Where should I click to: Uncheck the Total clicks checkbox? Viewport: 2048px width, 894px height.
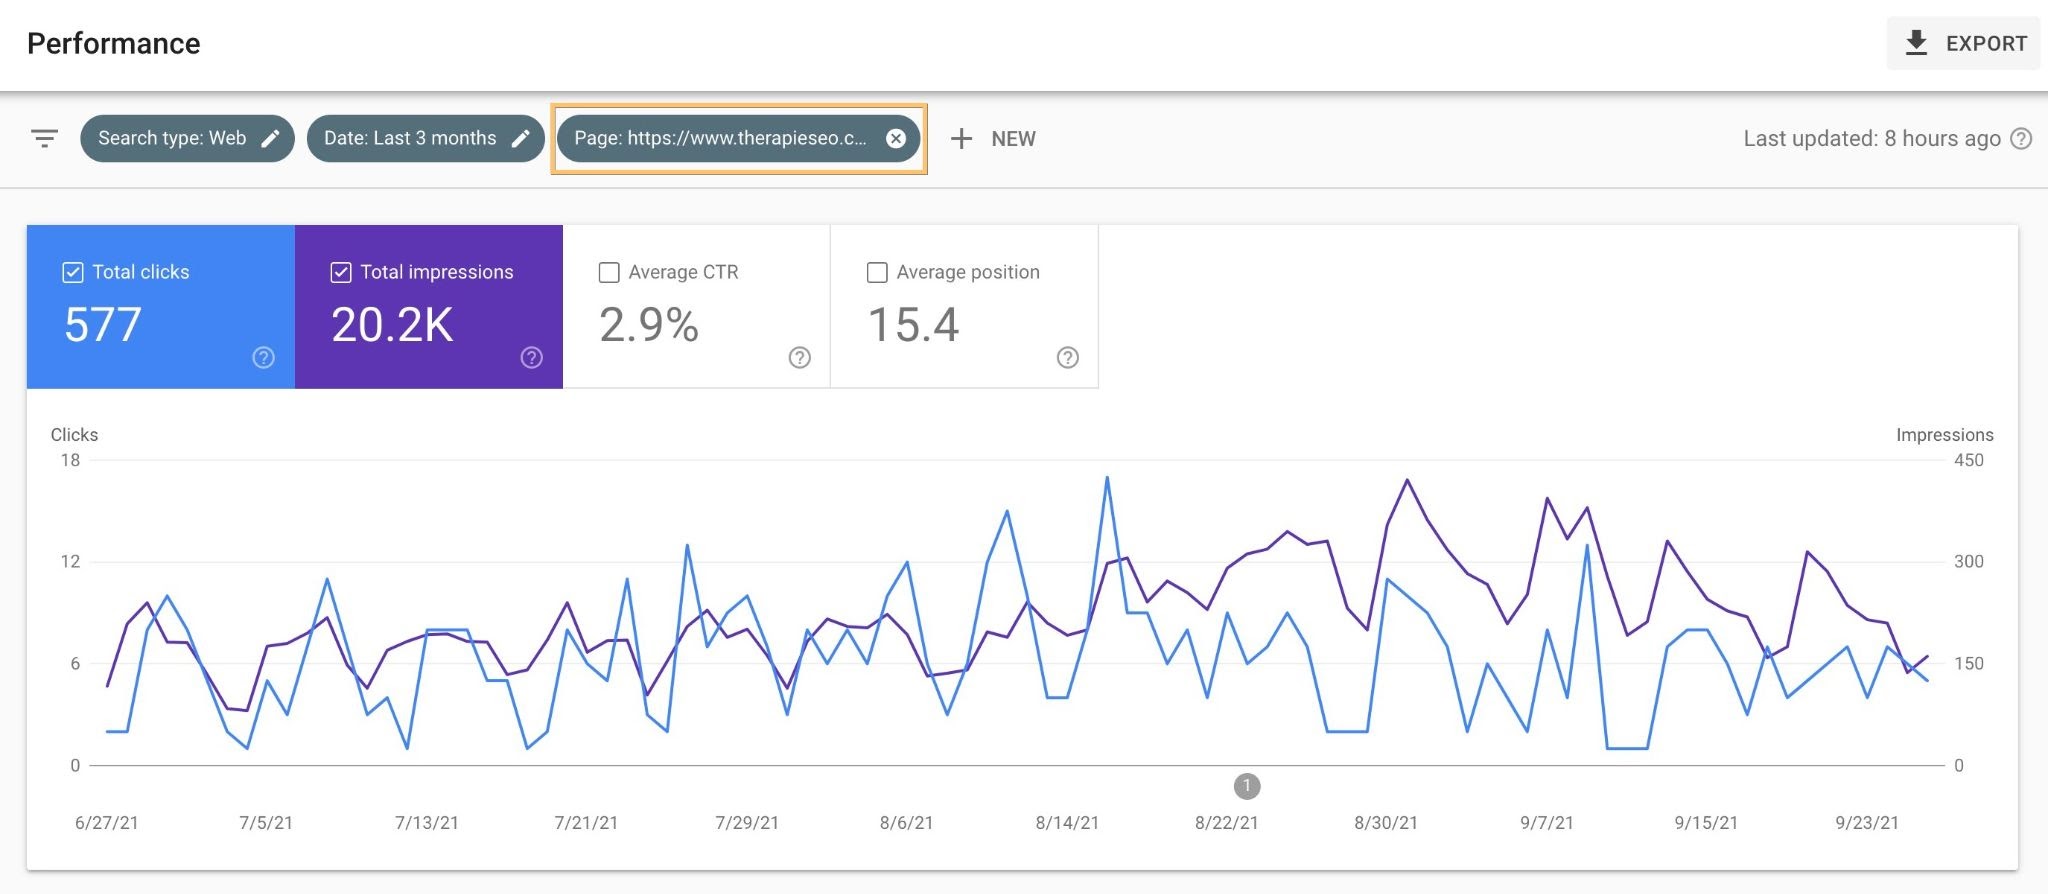coord(73,272)
